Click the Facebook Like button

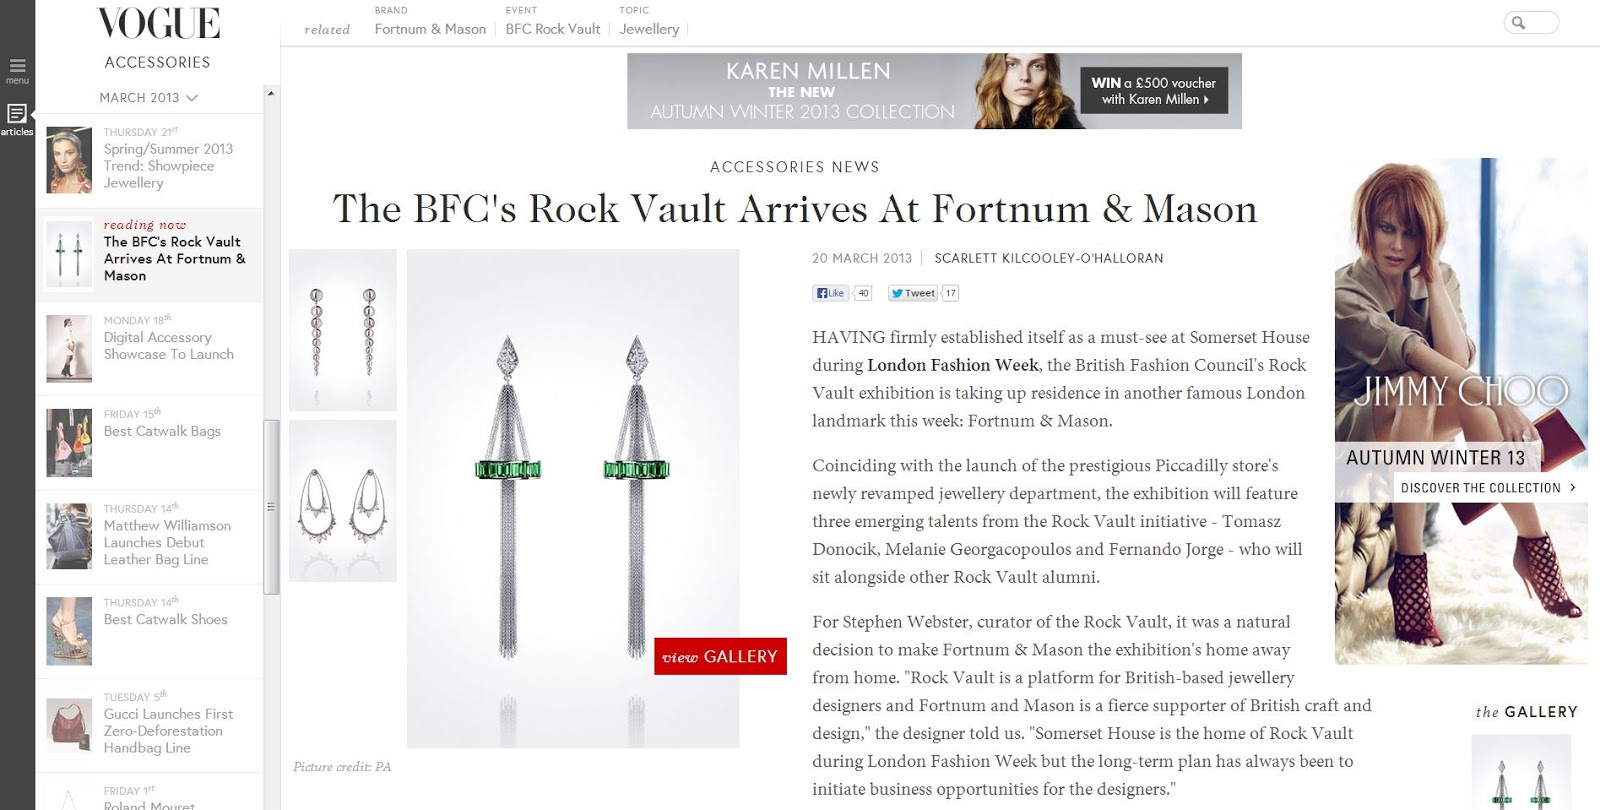[830, 293]
